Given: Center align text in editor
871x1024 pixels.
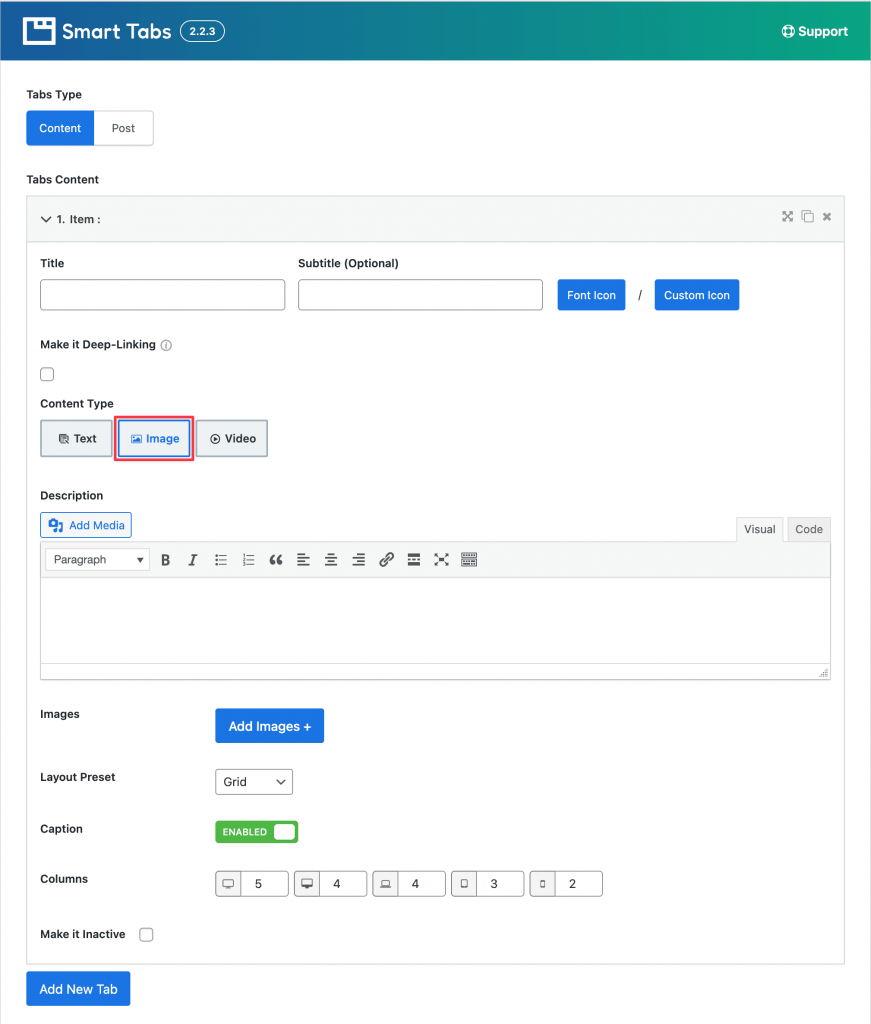Looking at the screenshot, I should tap(331, 560).
